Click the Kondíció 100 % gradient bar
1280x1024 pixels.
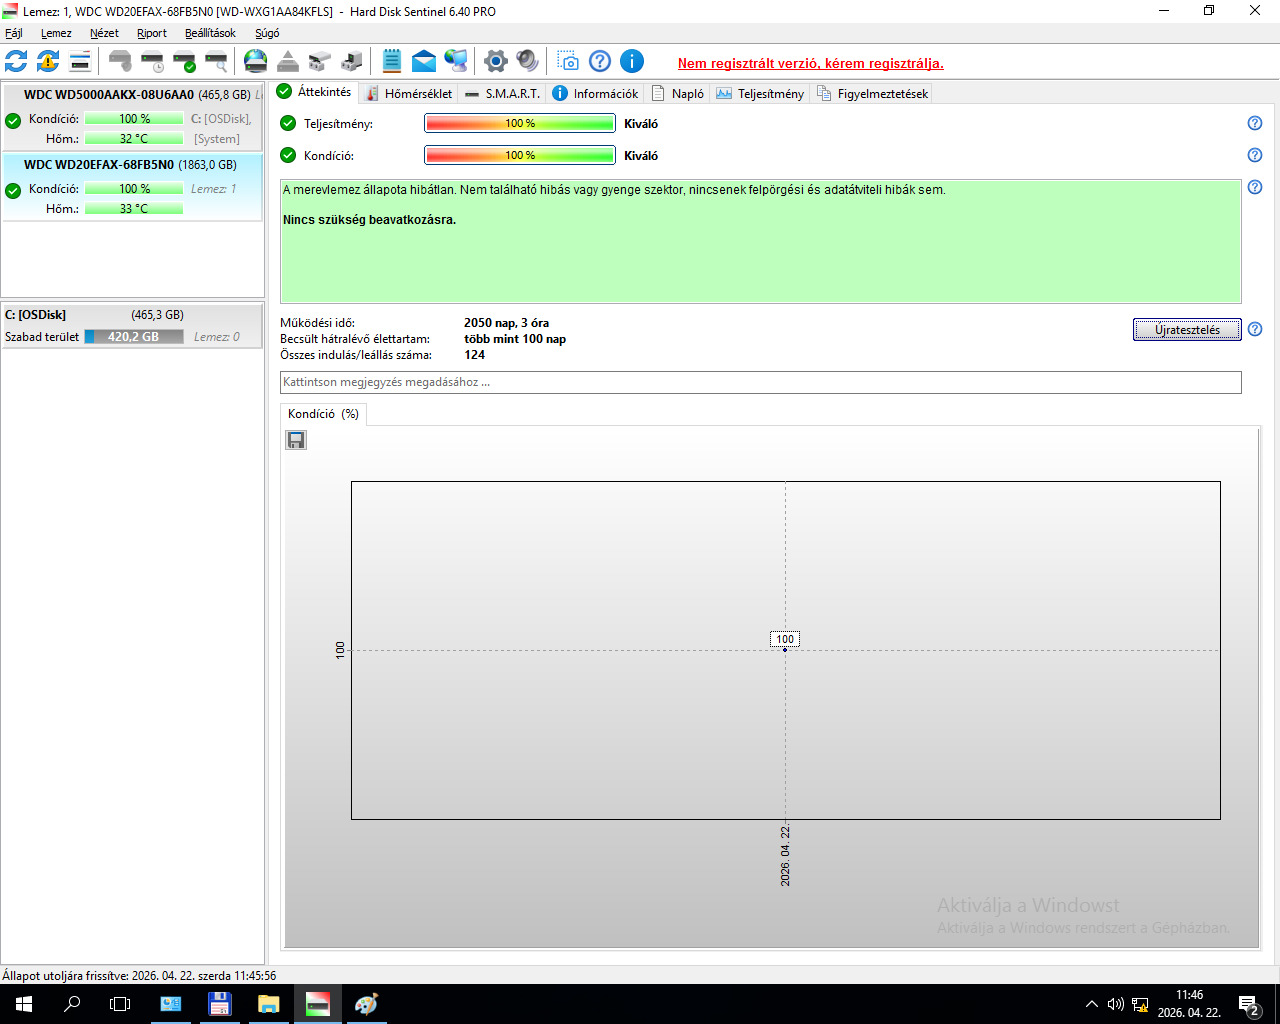pos(520,155)
